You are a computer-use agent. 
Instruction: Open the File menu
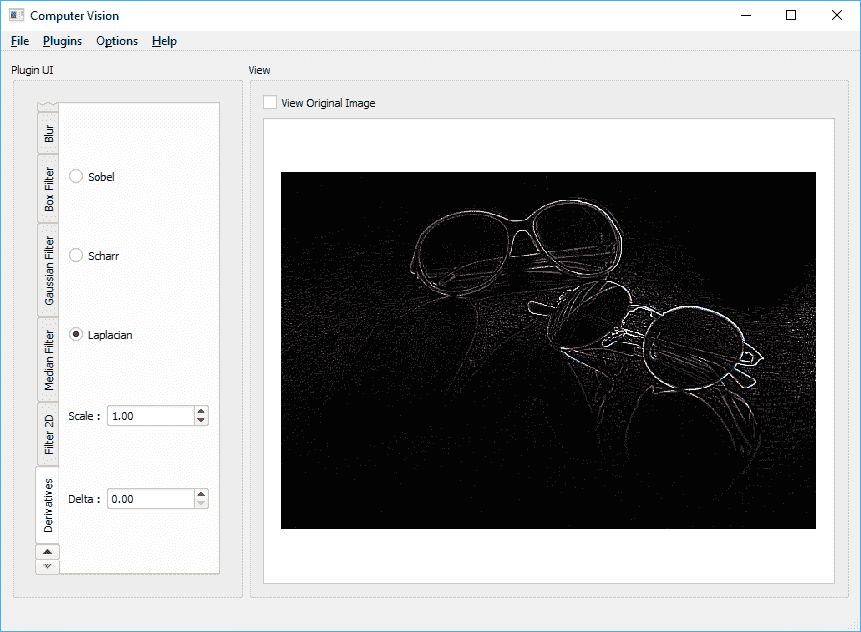(x=20, y=41)
